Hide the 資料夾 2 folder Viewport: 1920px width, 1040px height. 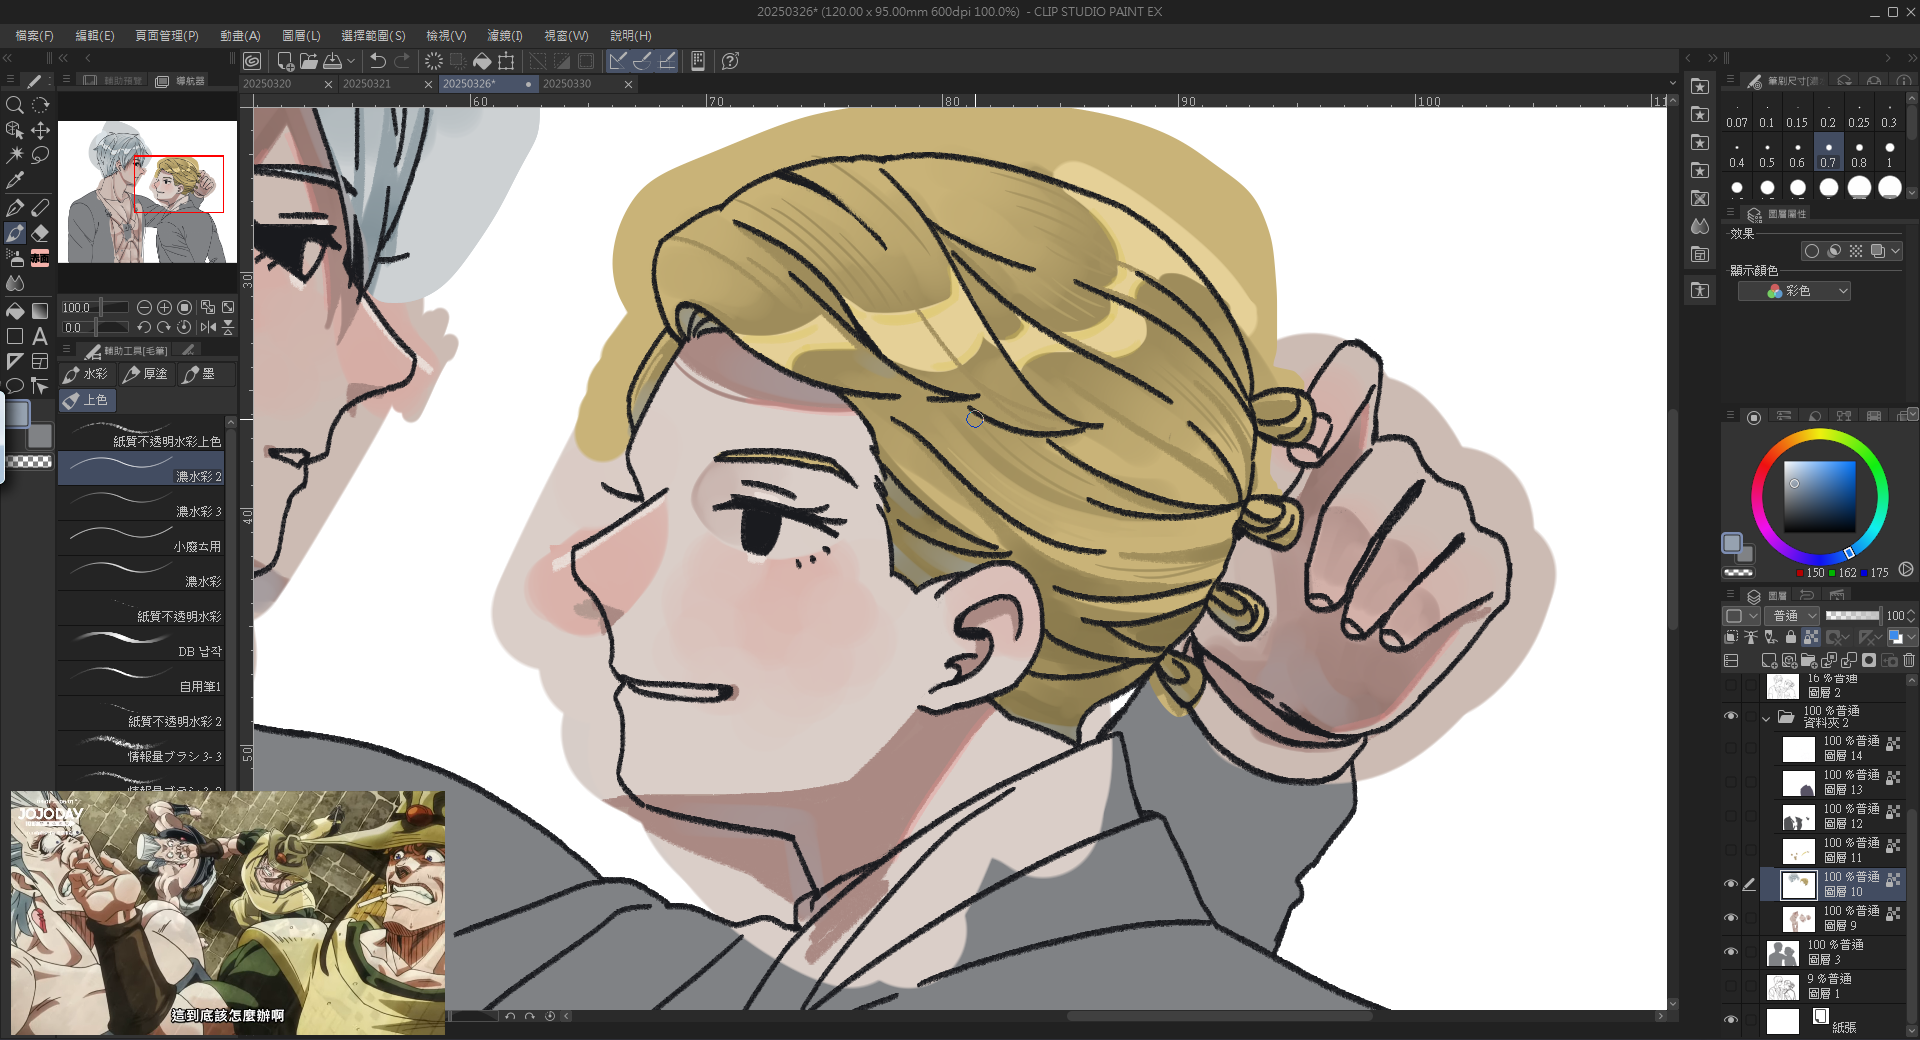(1731, 716)
